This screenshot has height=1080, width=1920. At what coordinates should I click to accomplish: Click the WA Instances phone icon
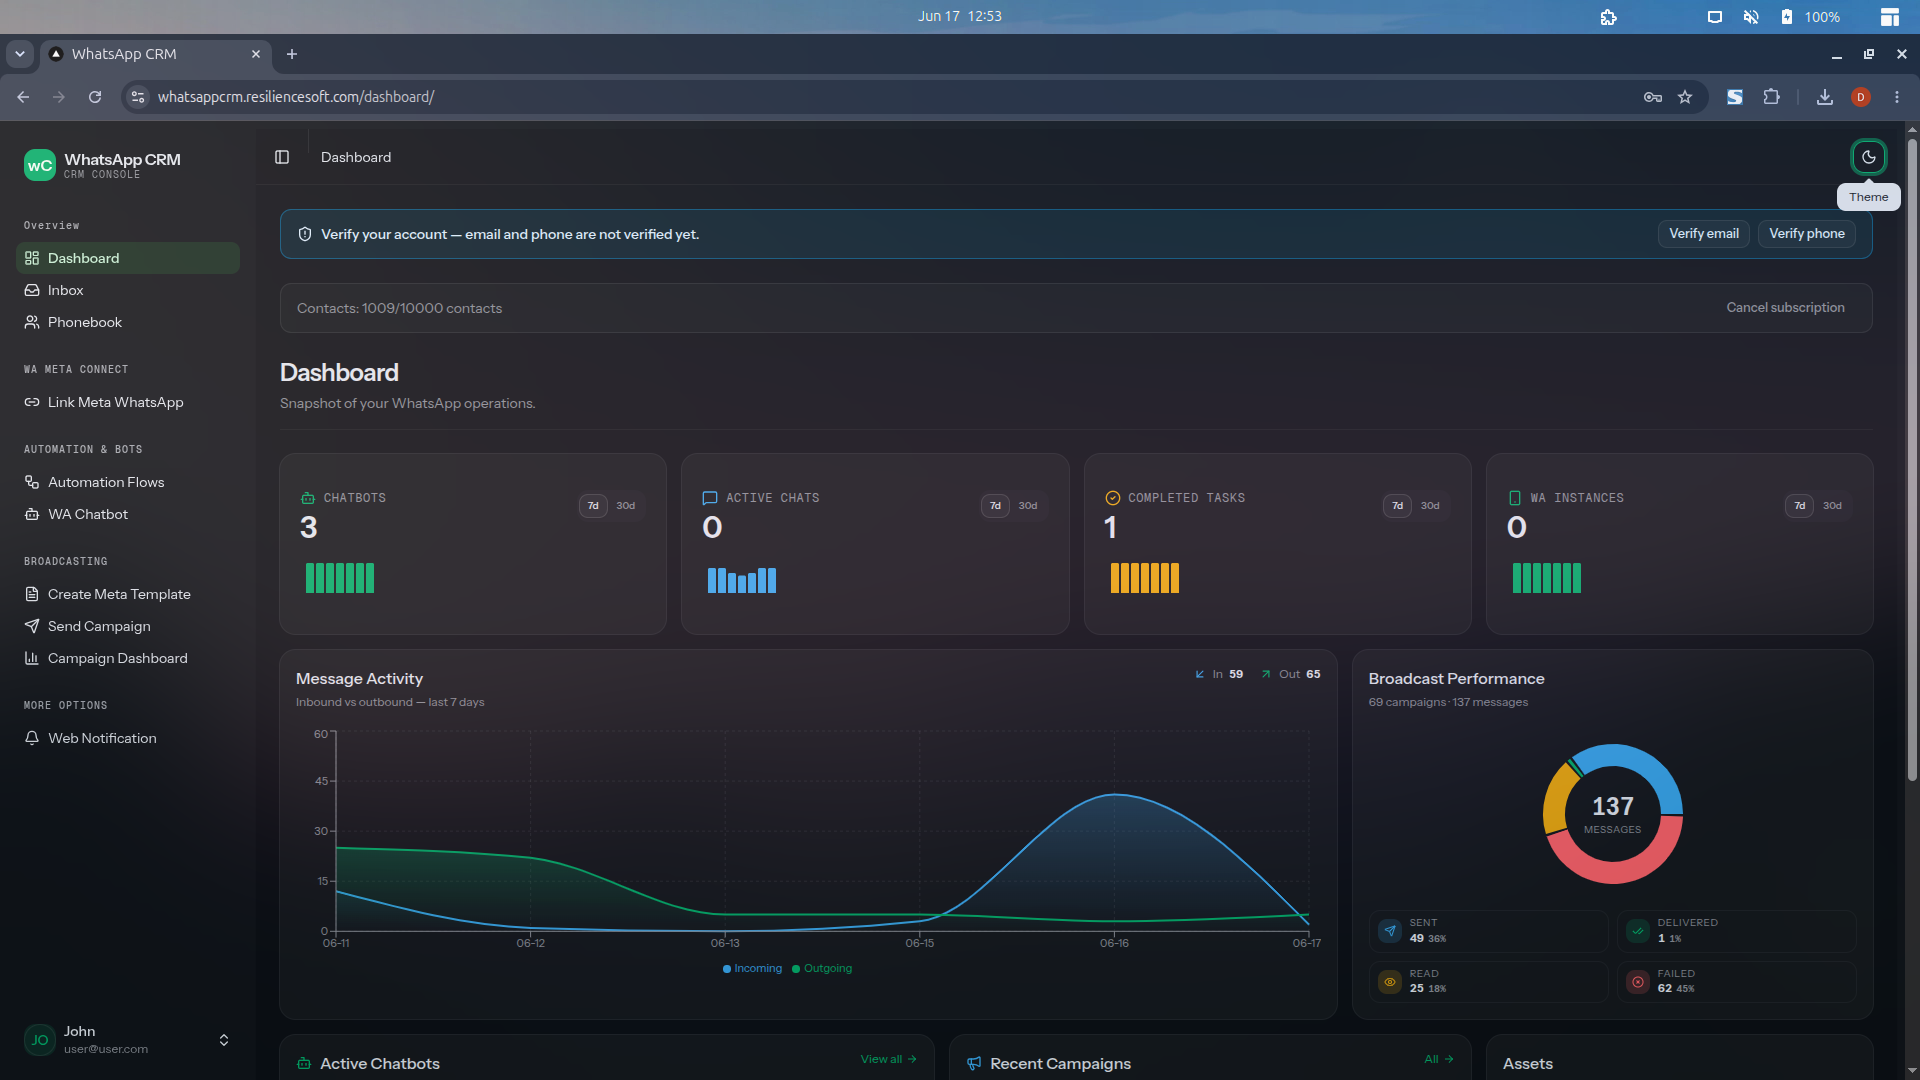1515,498
